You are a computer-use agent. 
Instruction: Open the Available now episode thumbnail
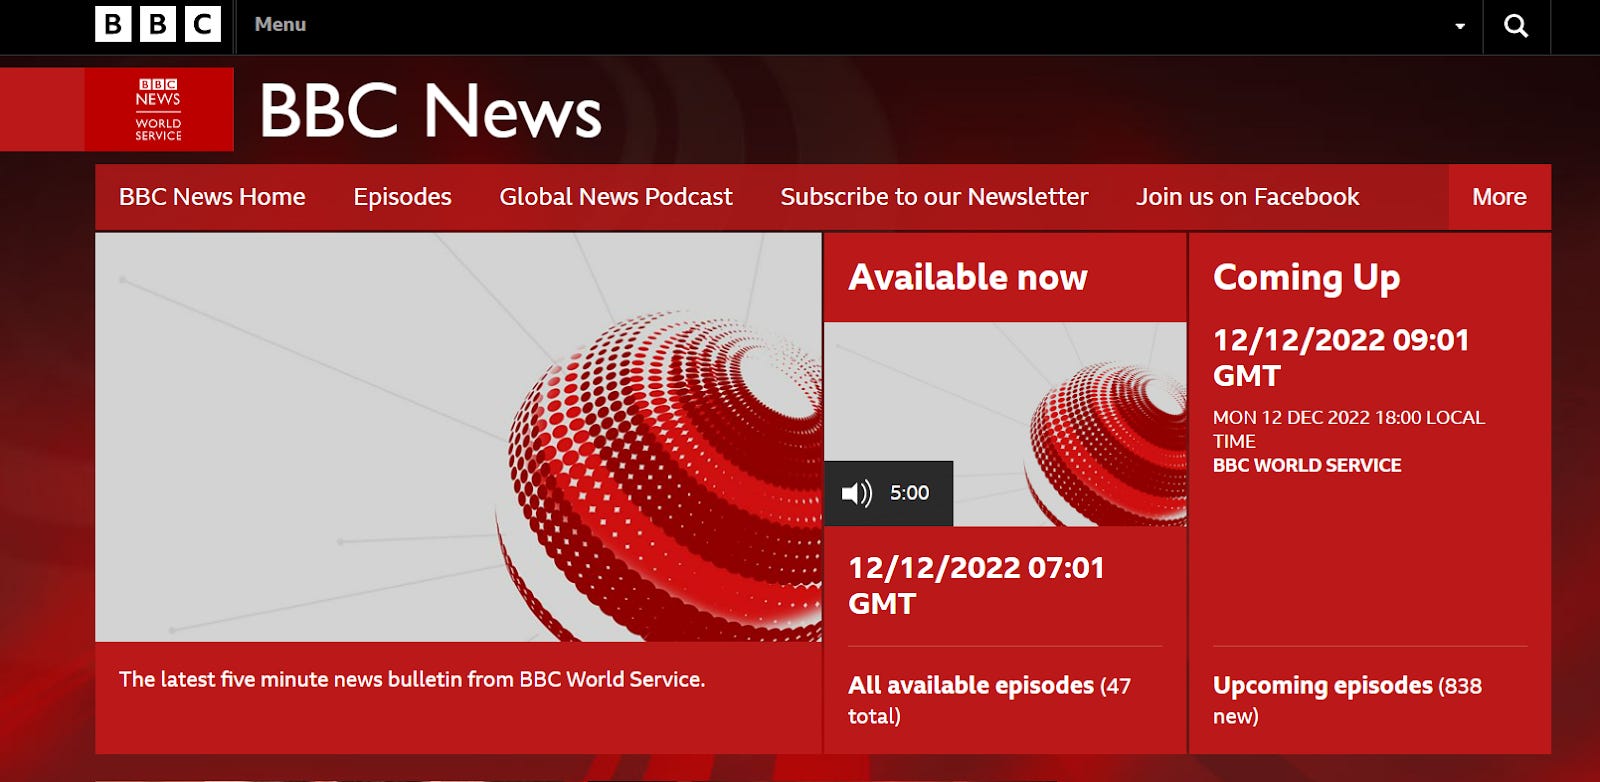1005,424
